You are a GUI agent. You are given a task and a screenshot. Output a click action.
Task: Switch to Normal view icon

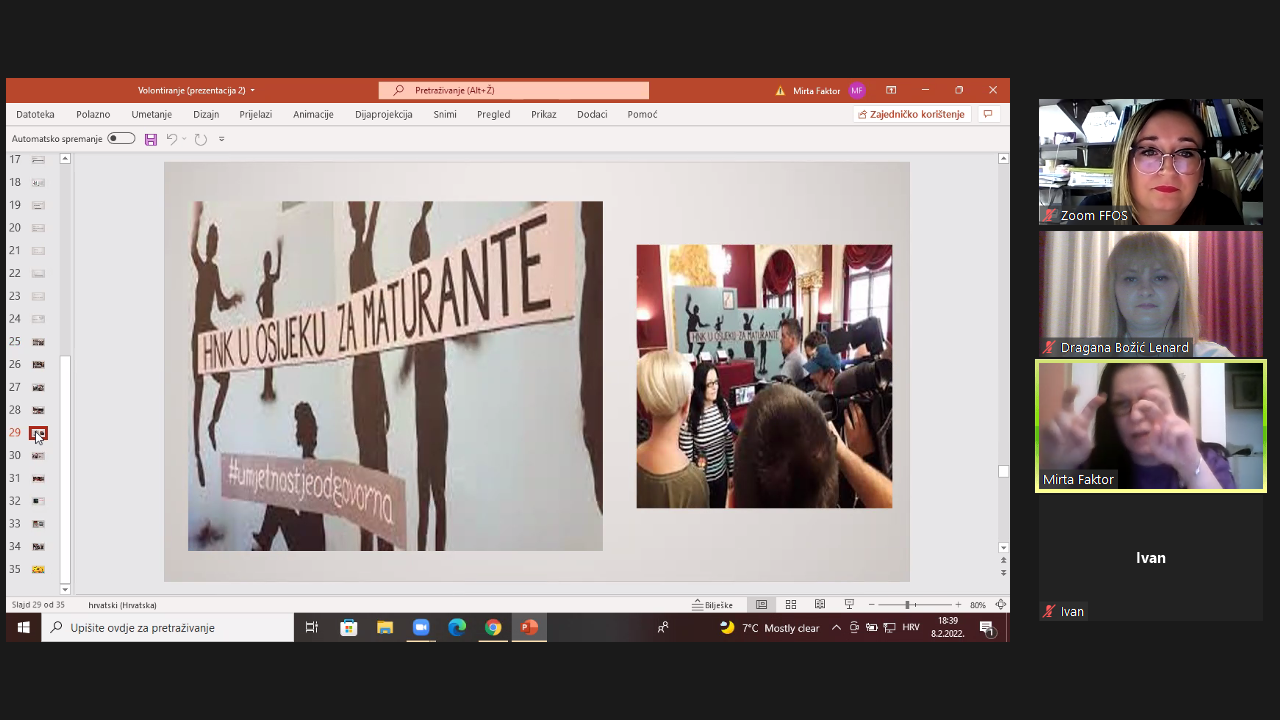point(761,605)
